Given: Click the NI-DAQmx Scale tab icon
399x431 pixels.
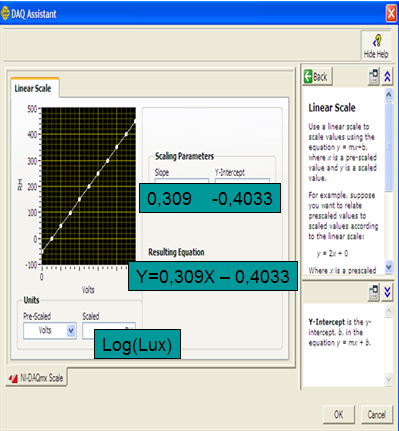Looking at the screenshot, I should coord(13,378).
